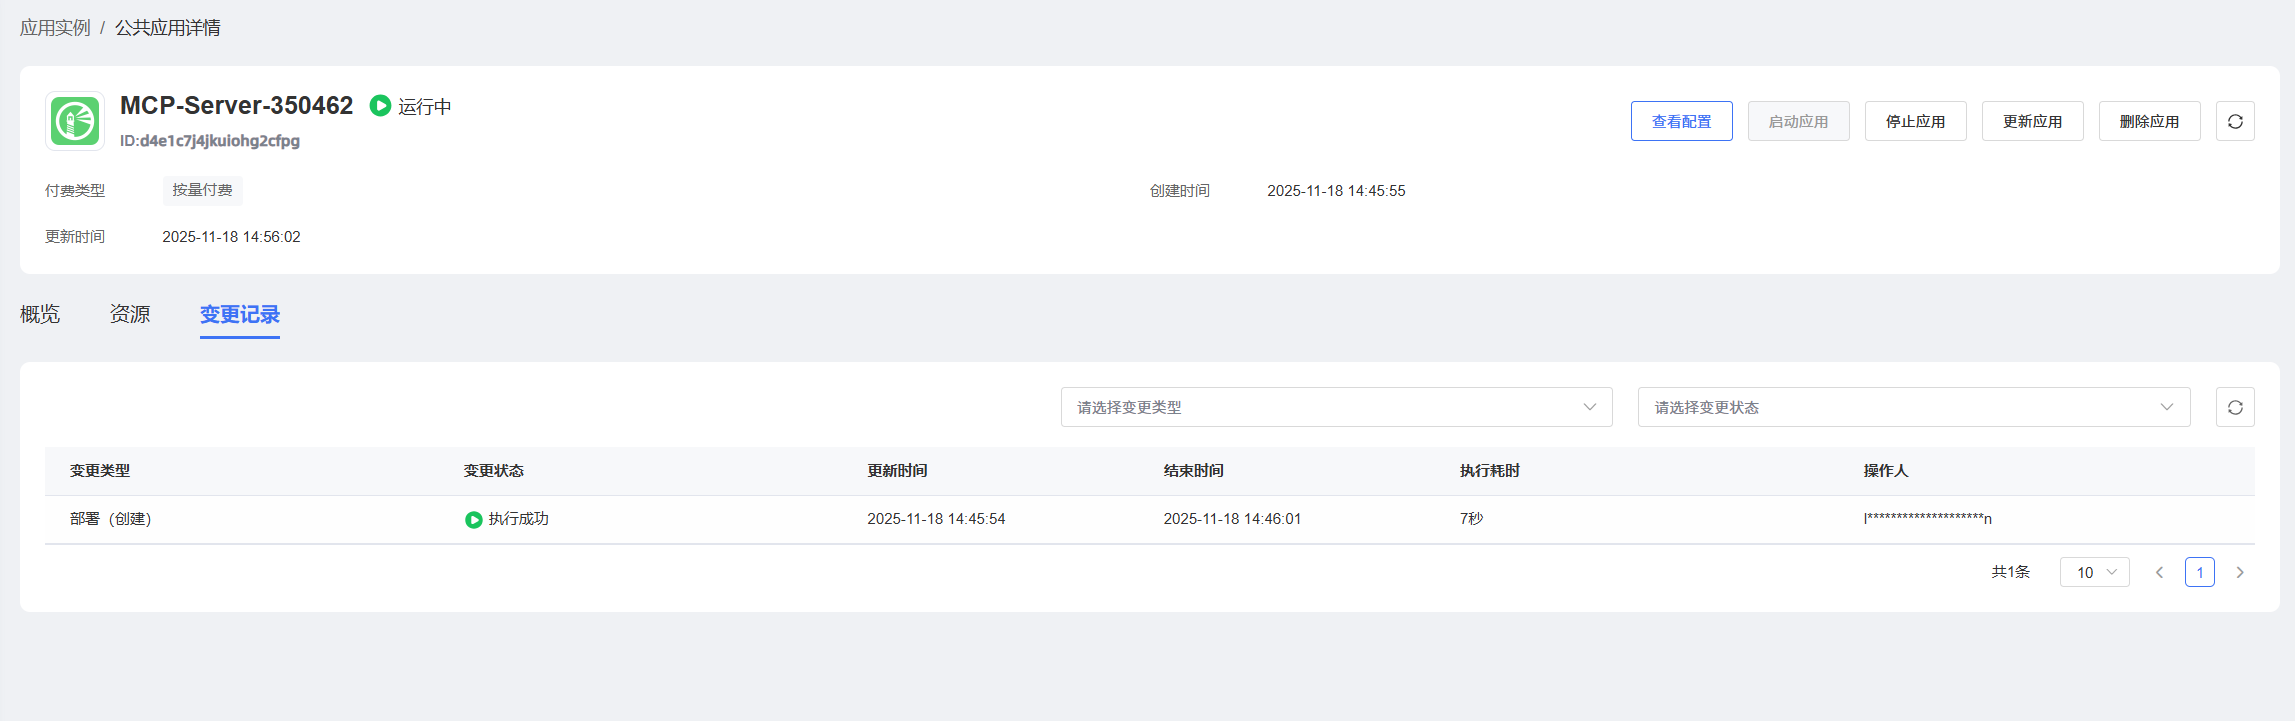
Task: Go to next page arrow in pagination
Action: 2240,572
